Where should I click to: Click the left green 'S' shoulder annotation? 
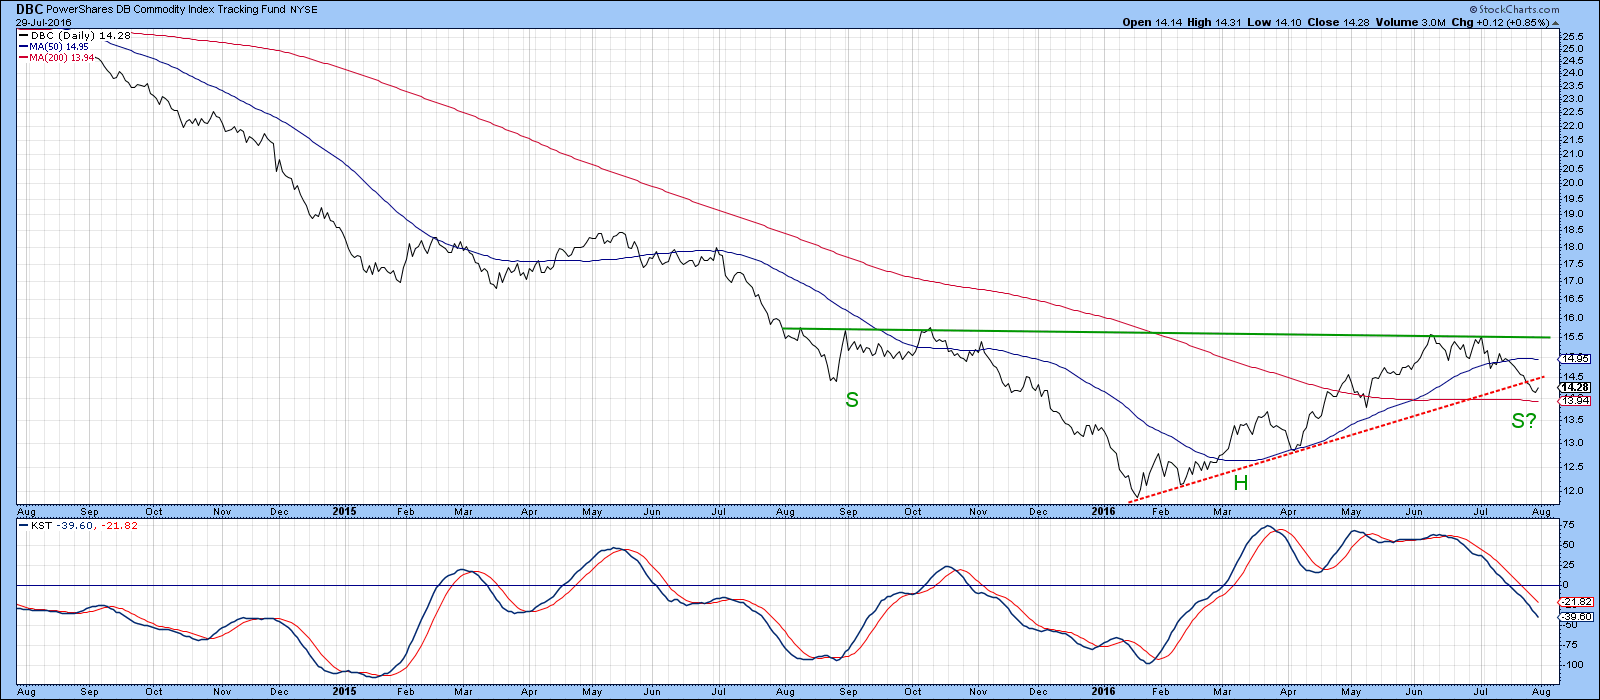coord(852,400)
